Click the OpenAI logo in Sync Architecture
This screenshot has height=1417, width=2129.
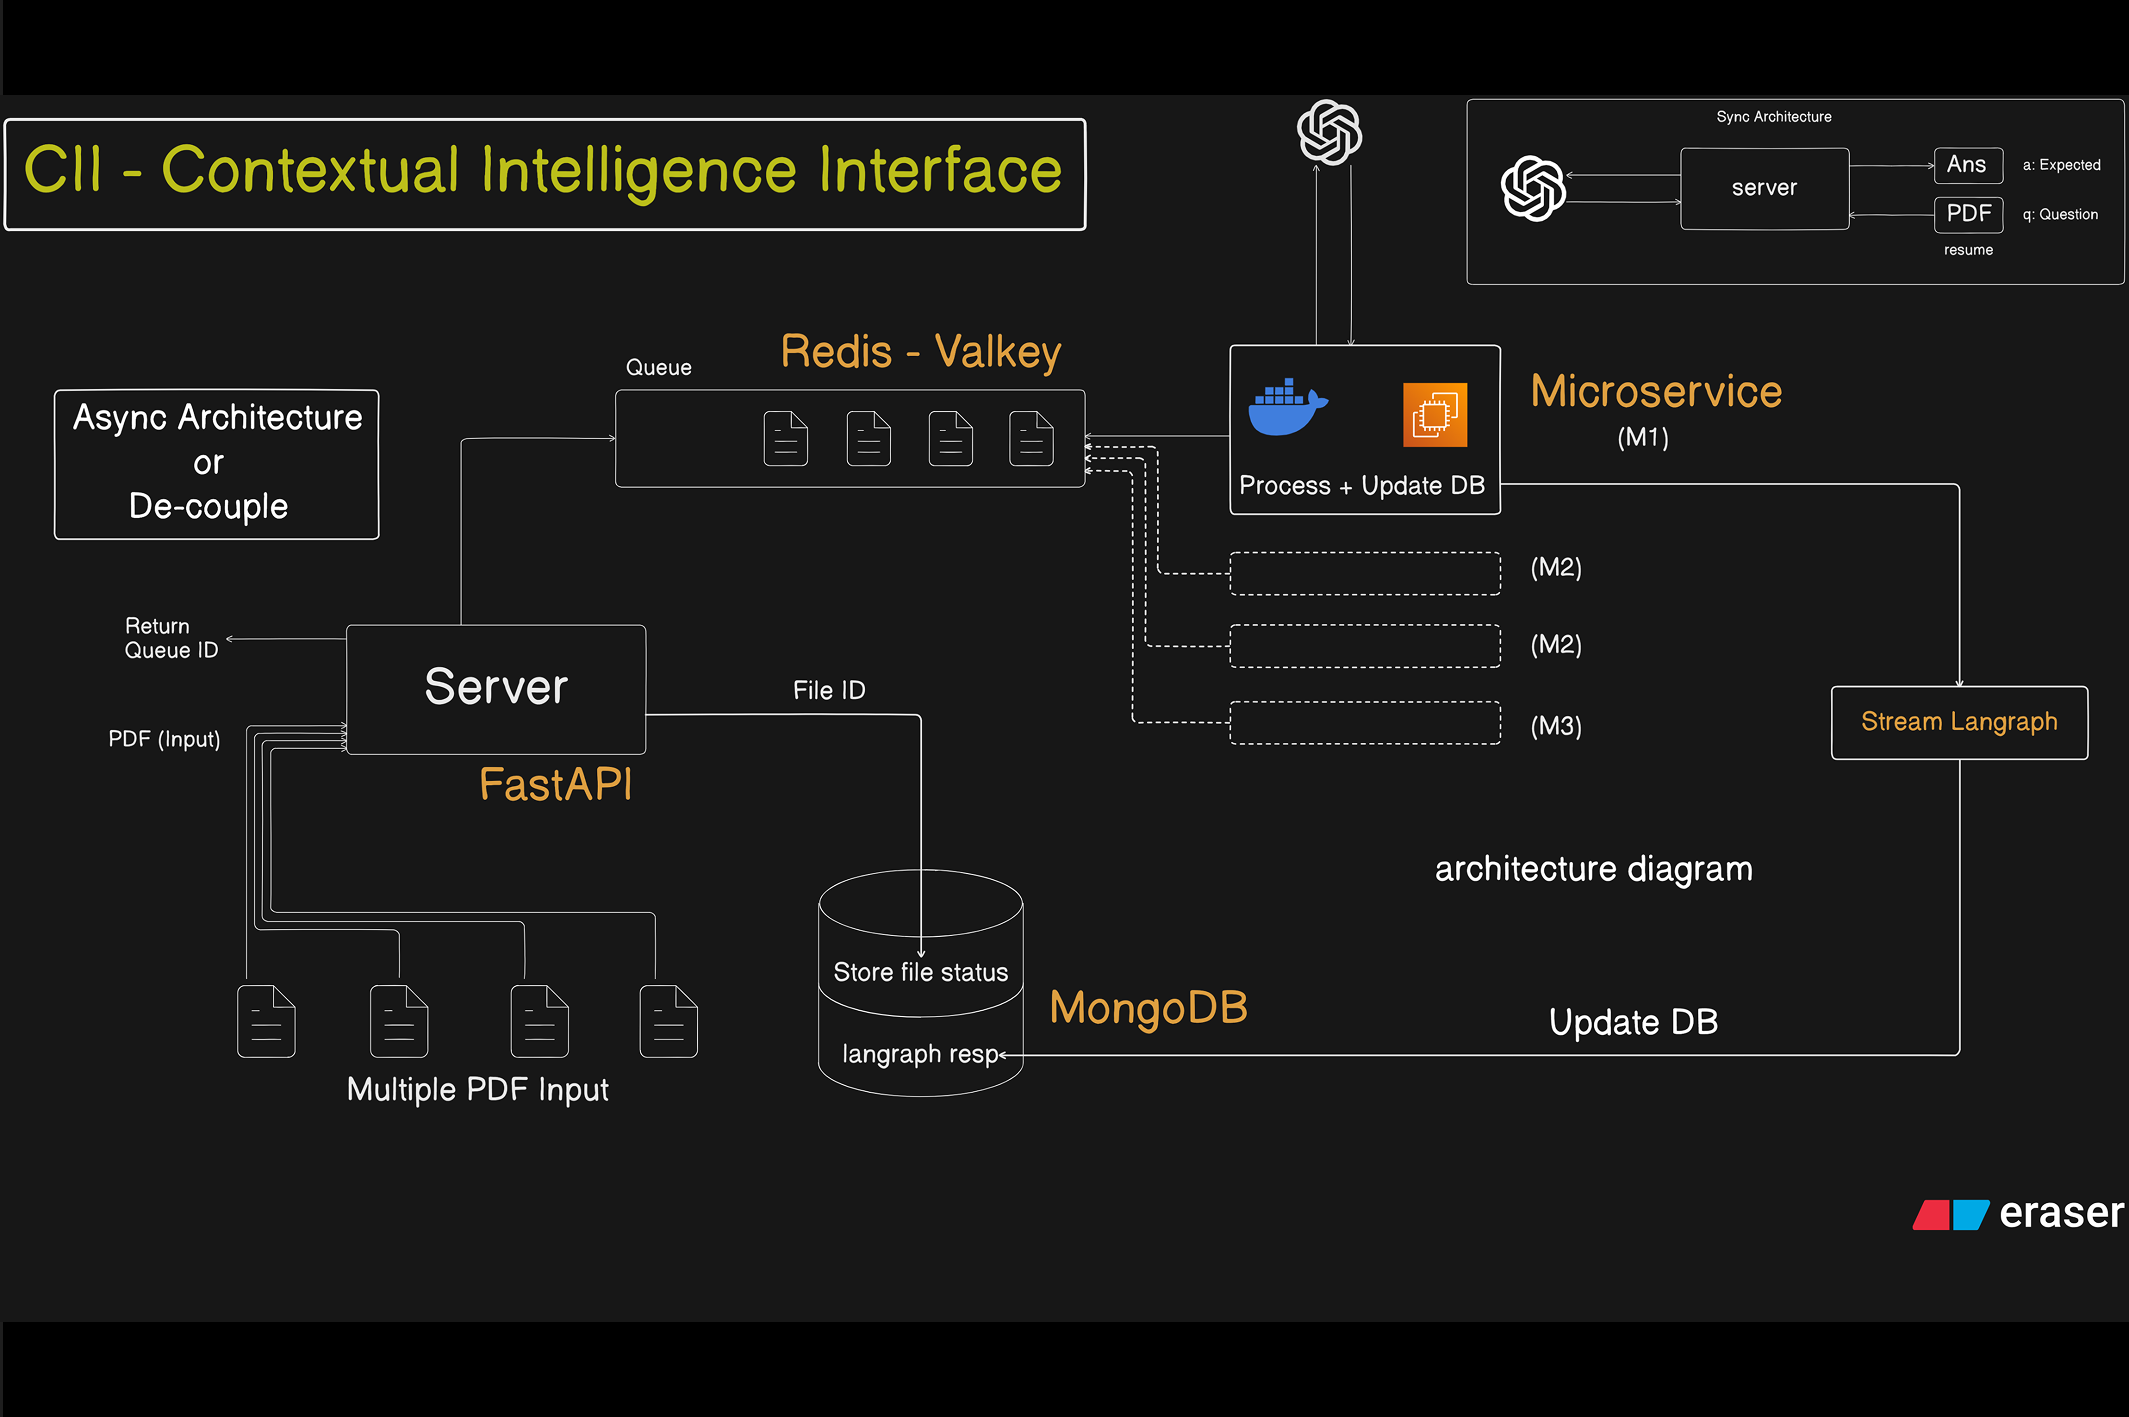(1533, 188)
